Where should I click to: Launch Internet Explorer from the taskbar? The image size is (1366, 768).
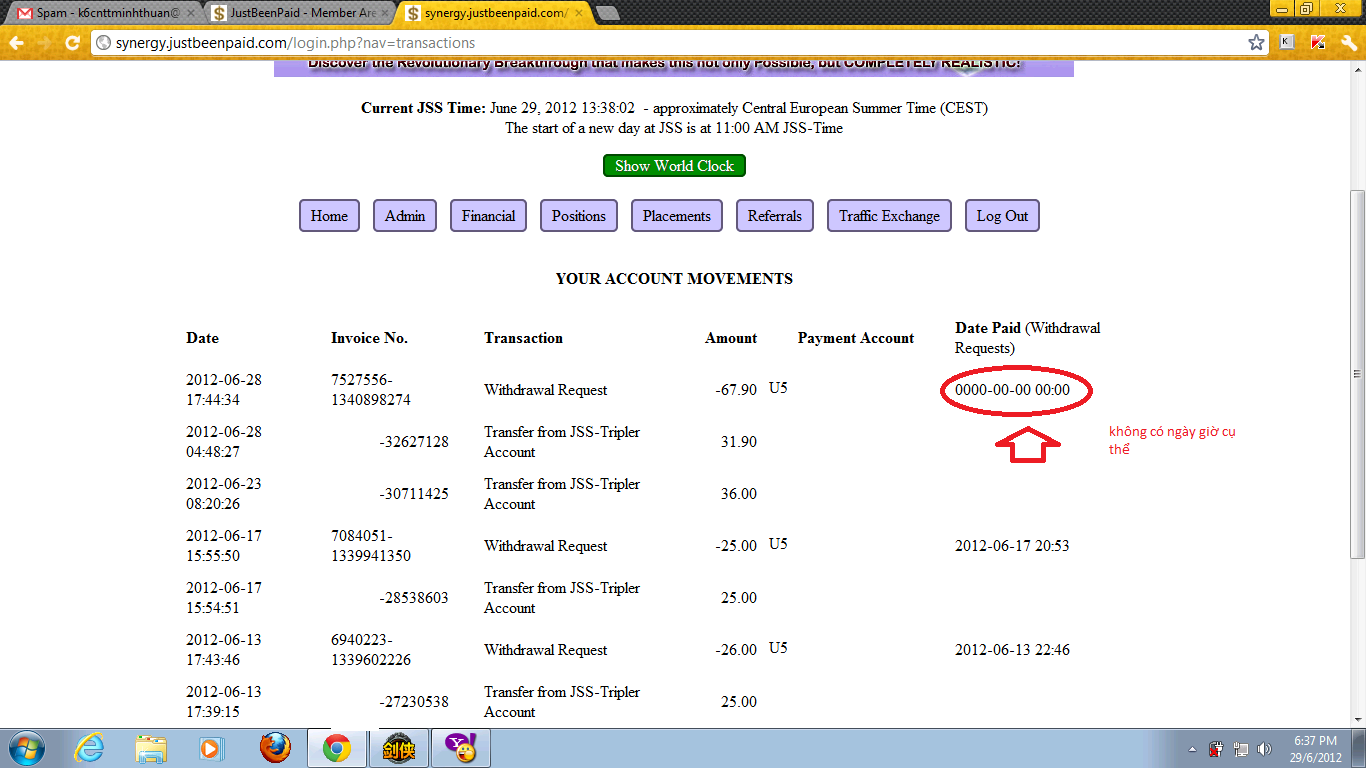coord(89,748)
